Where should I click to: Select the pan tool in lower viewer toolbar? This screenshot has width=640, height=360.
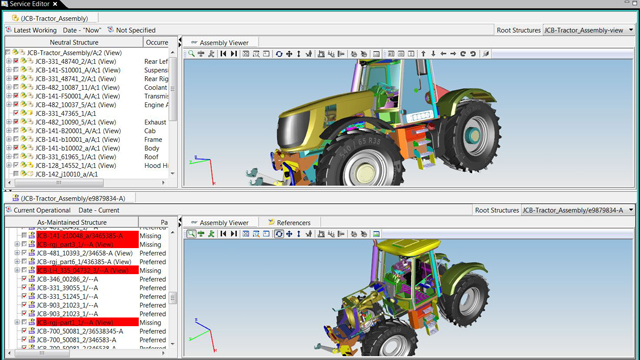tap(289, 234)
